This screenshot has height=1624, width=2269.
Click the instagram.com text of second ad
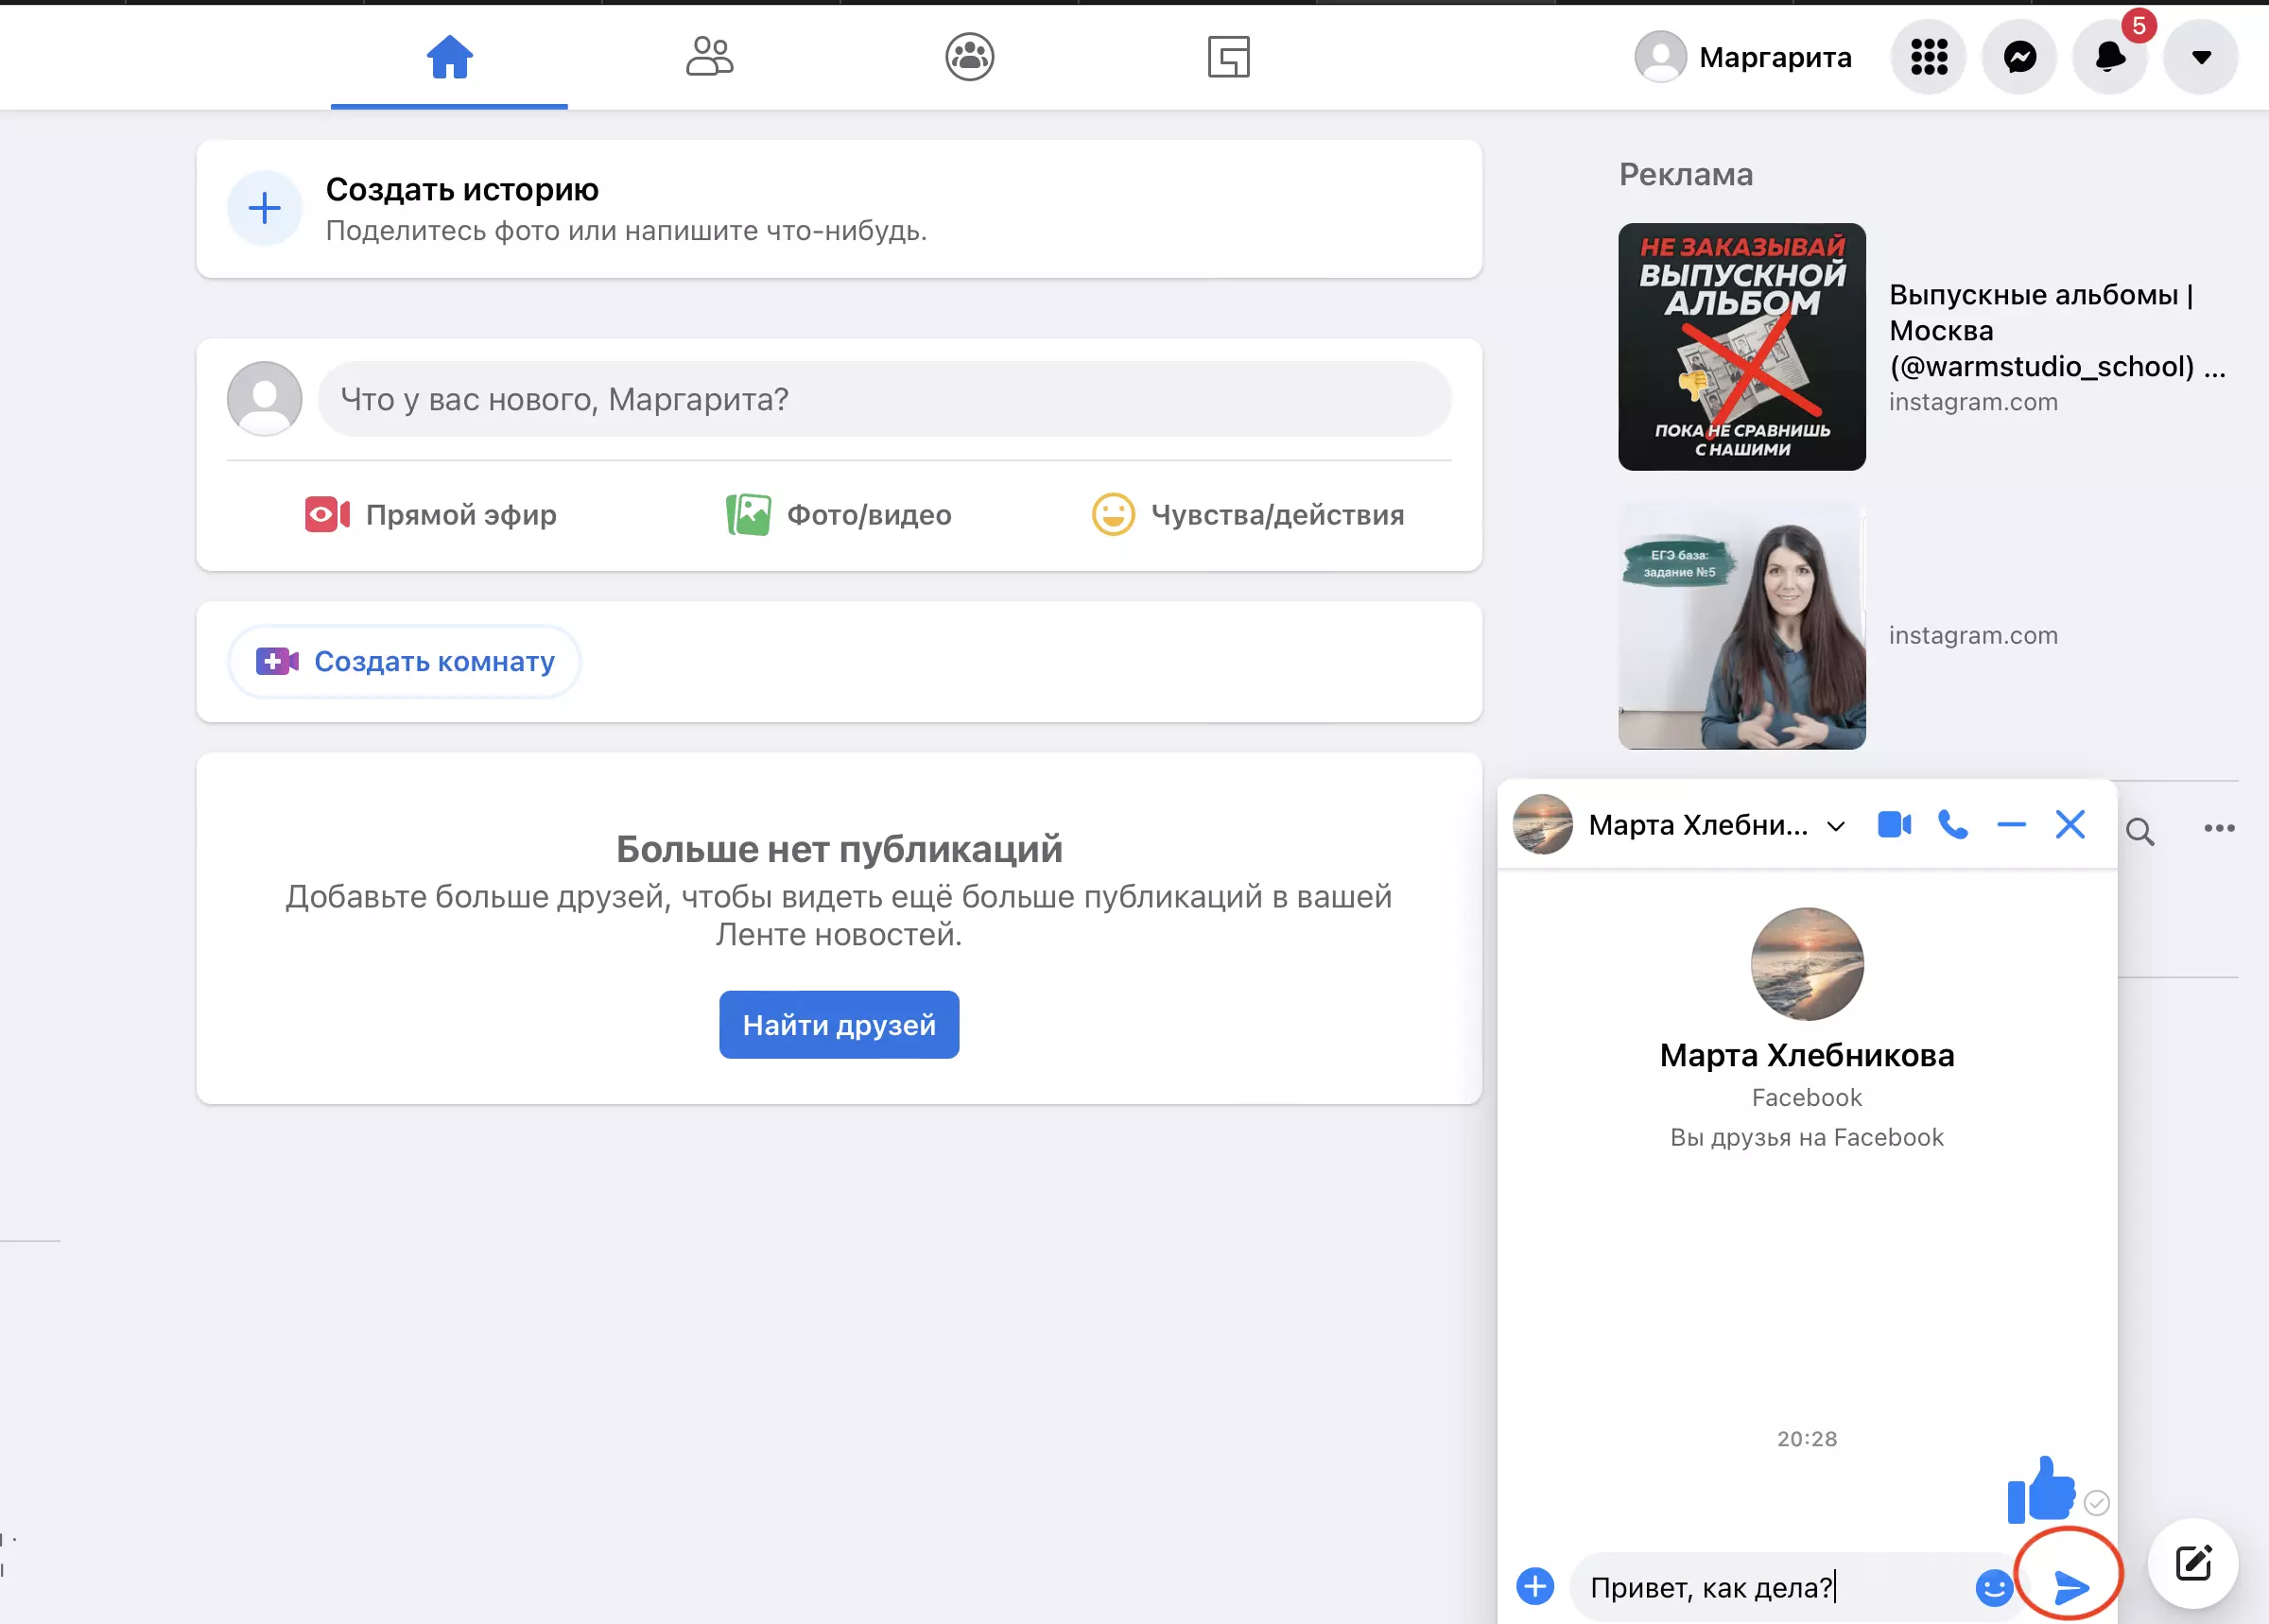coord(1973,635)
